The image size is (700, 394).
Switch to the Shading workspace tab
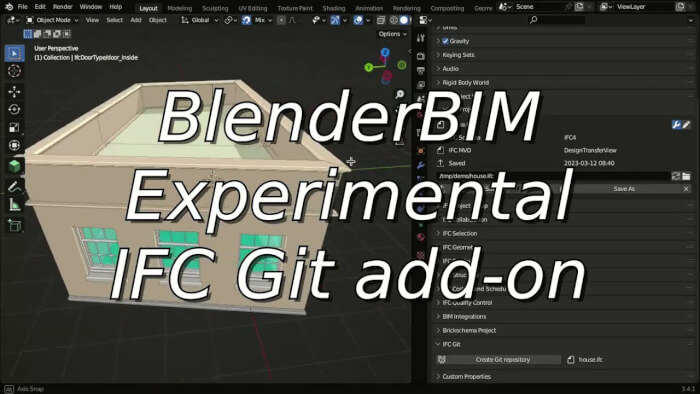[x=334, y=8]
